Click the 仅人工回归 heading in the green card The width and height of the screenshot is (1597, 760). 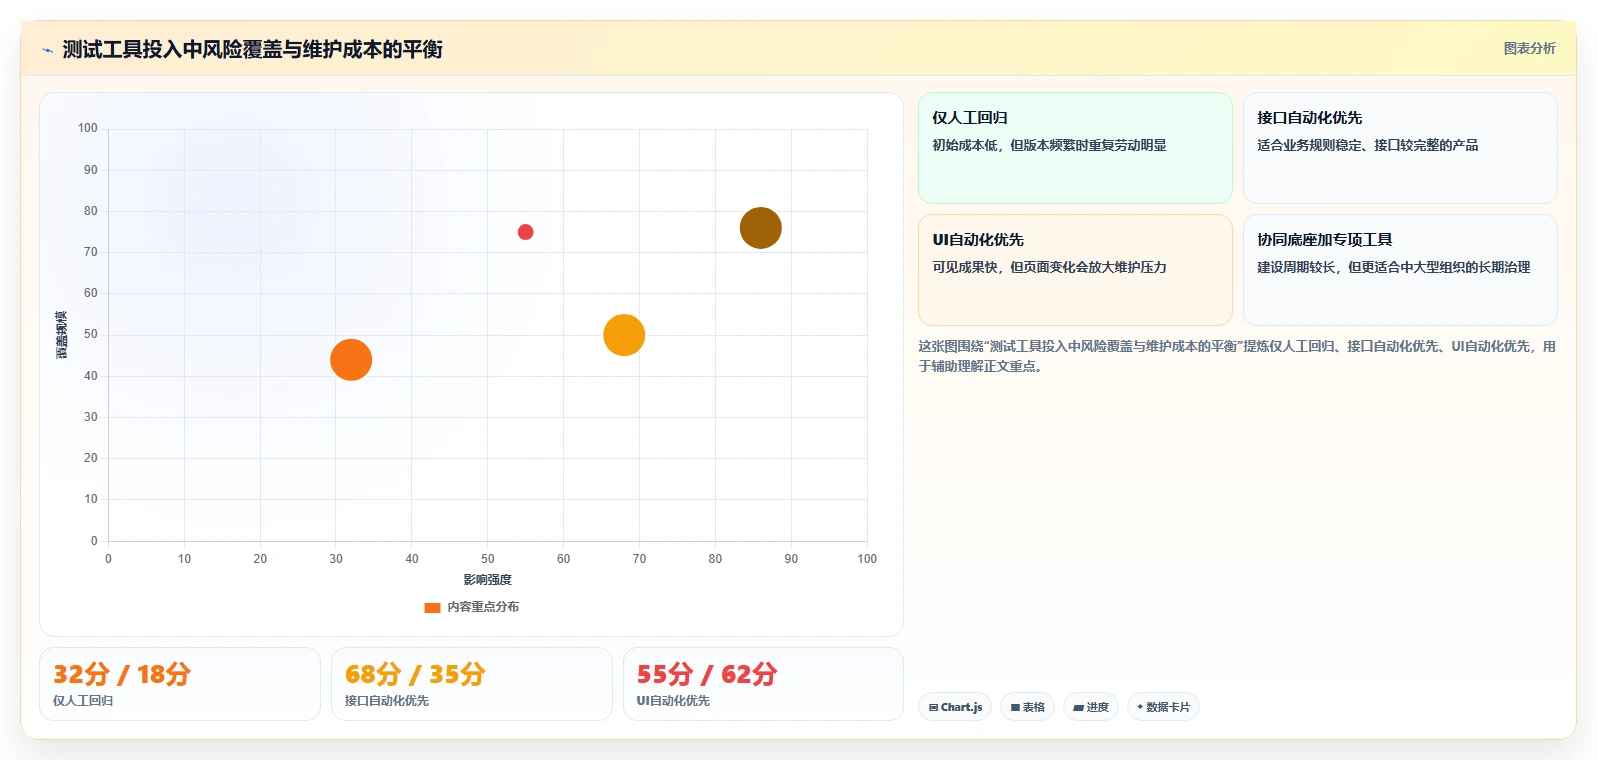coord(970,118)
